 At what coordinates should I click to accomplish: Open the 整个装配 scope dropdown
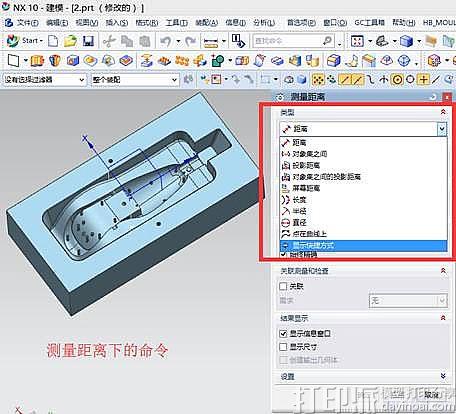pyautogui.click(x=135, y=80)
